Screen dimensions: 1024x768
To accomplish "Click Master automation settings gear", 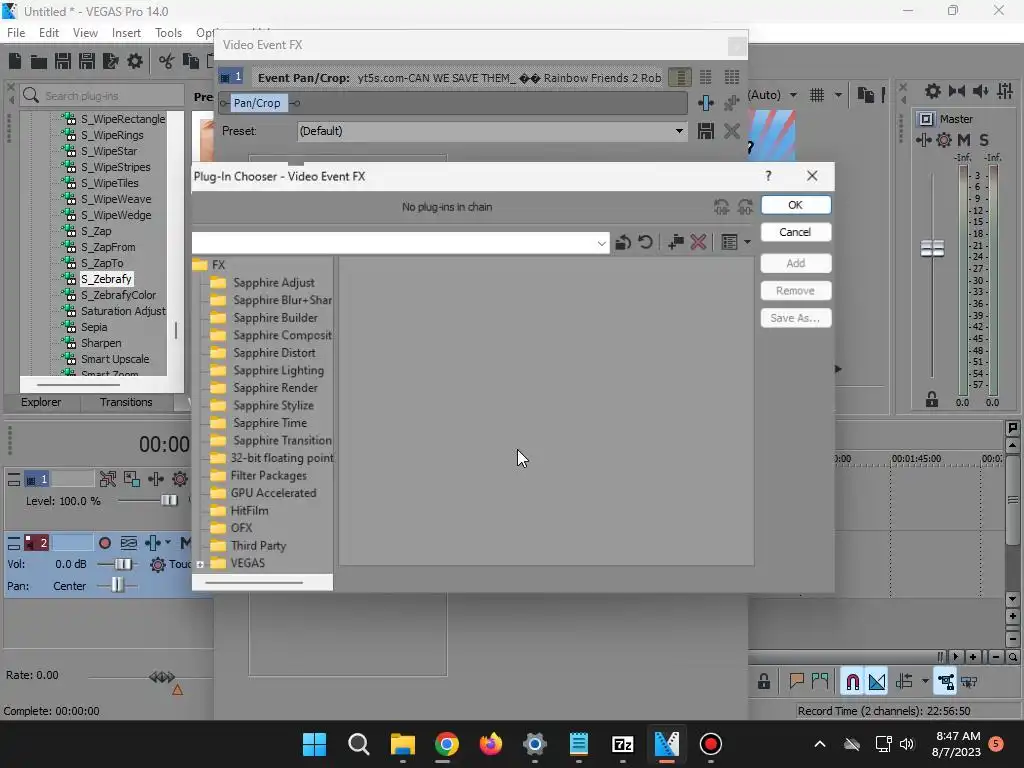I will point(944,140).
